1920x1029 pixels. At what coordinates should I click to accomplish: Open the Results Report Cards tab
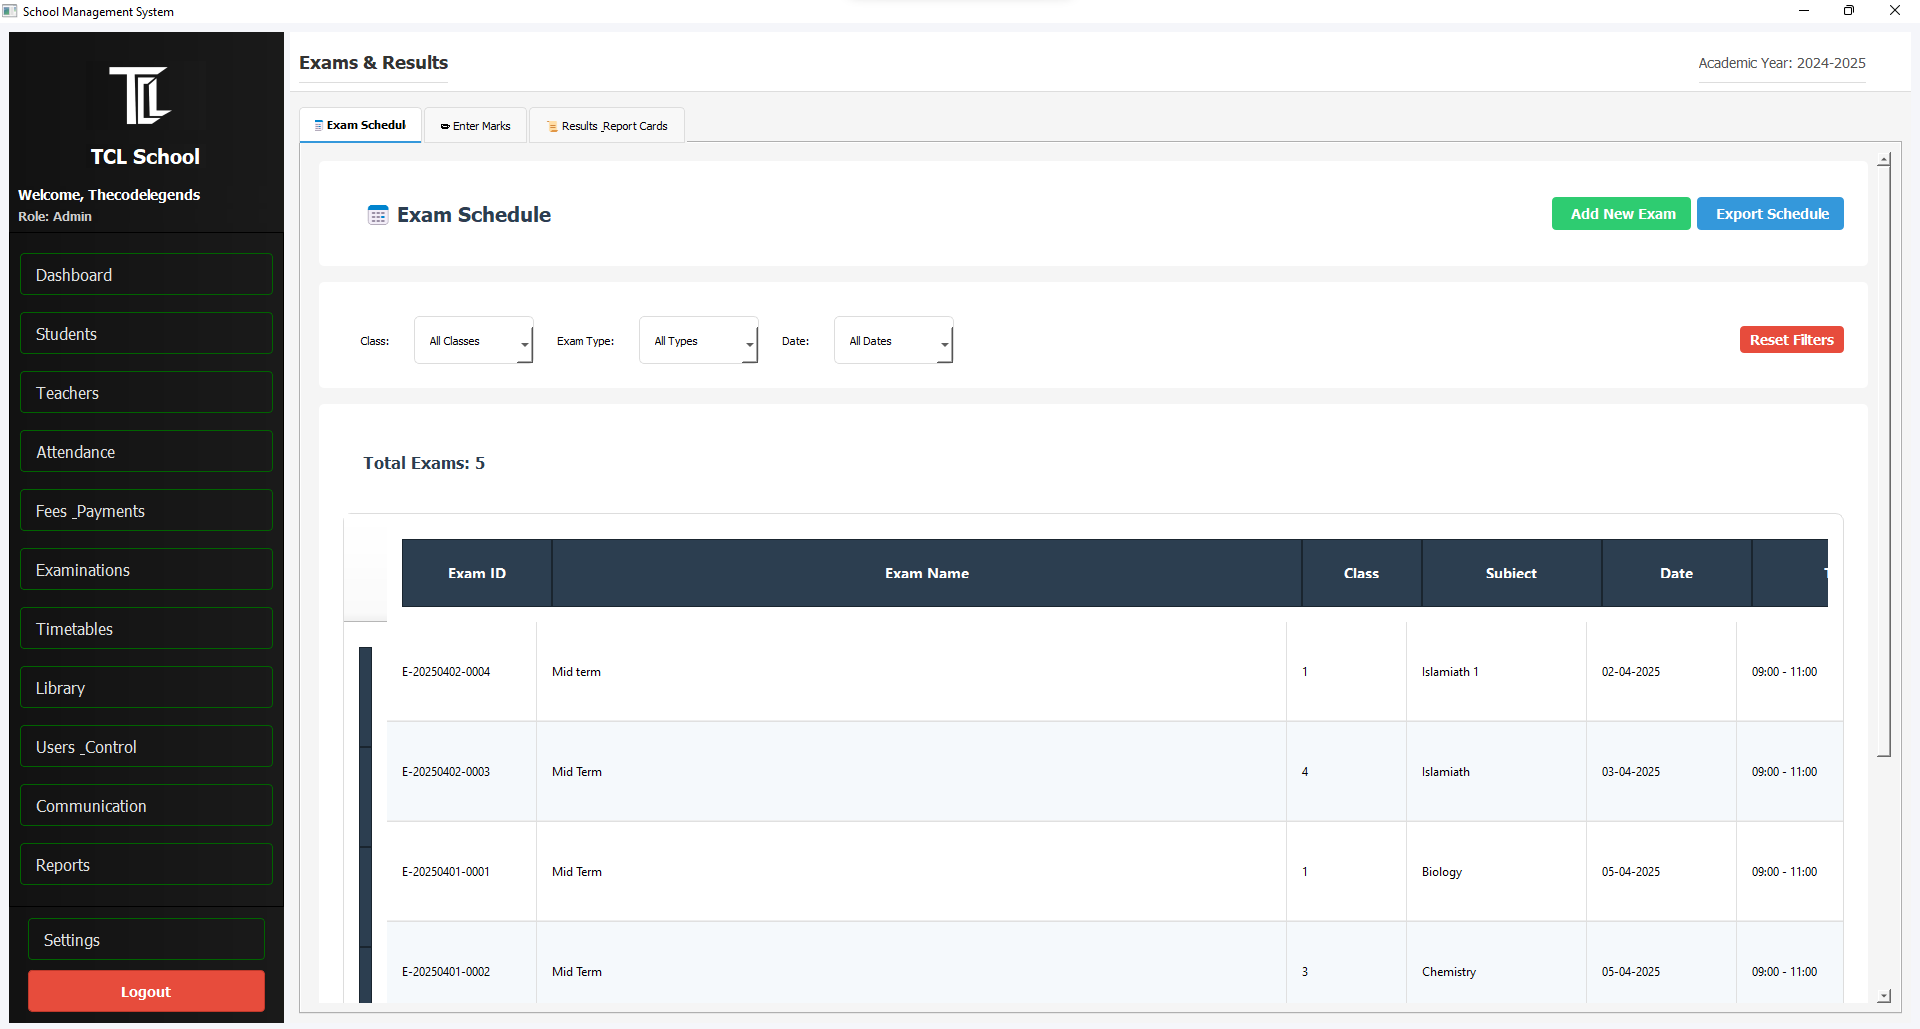coord(607,126)
